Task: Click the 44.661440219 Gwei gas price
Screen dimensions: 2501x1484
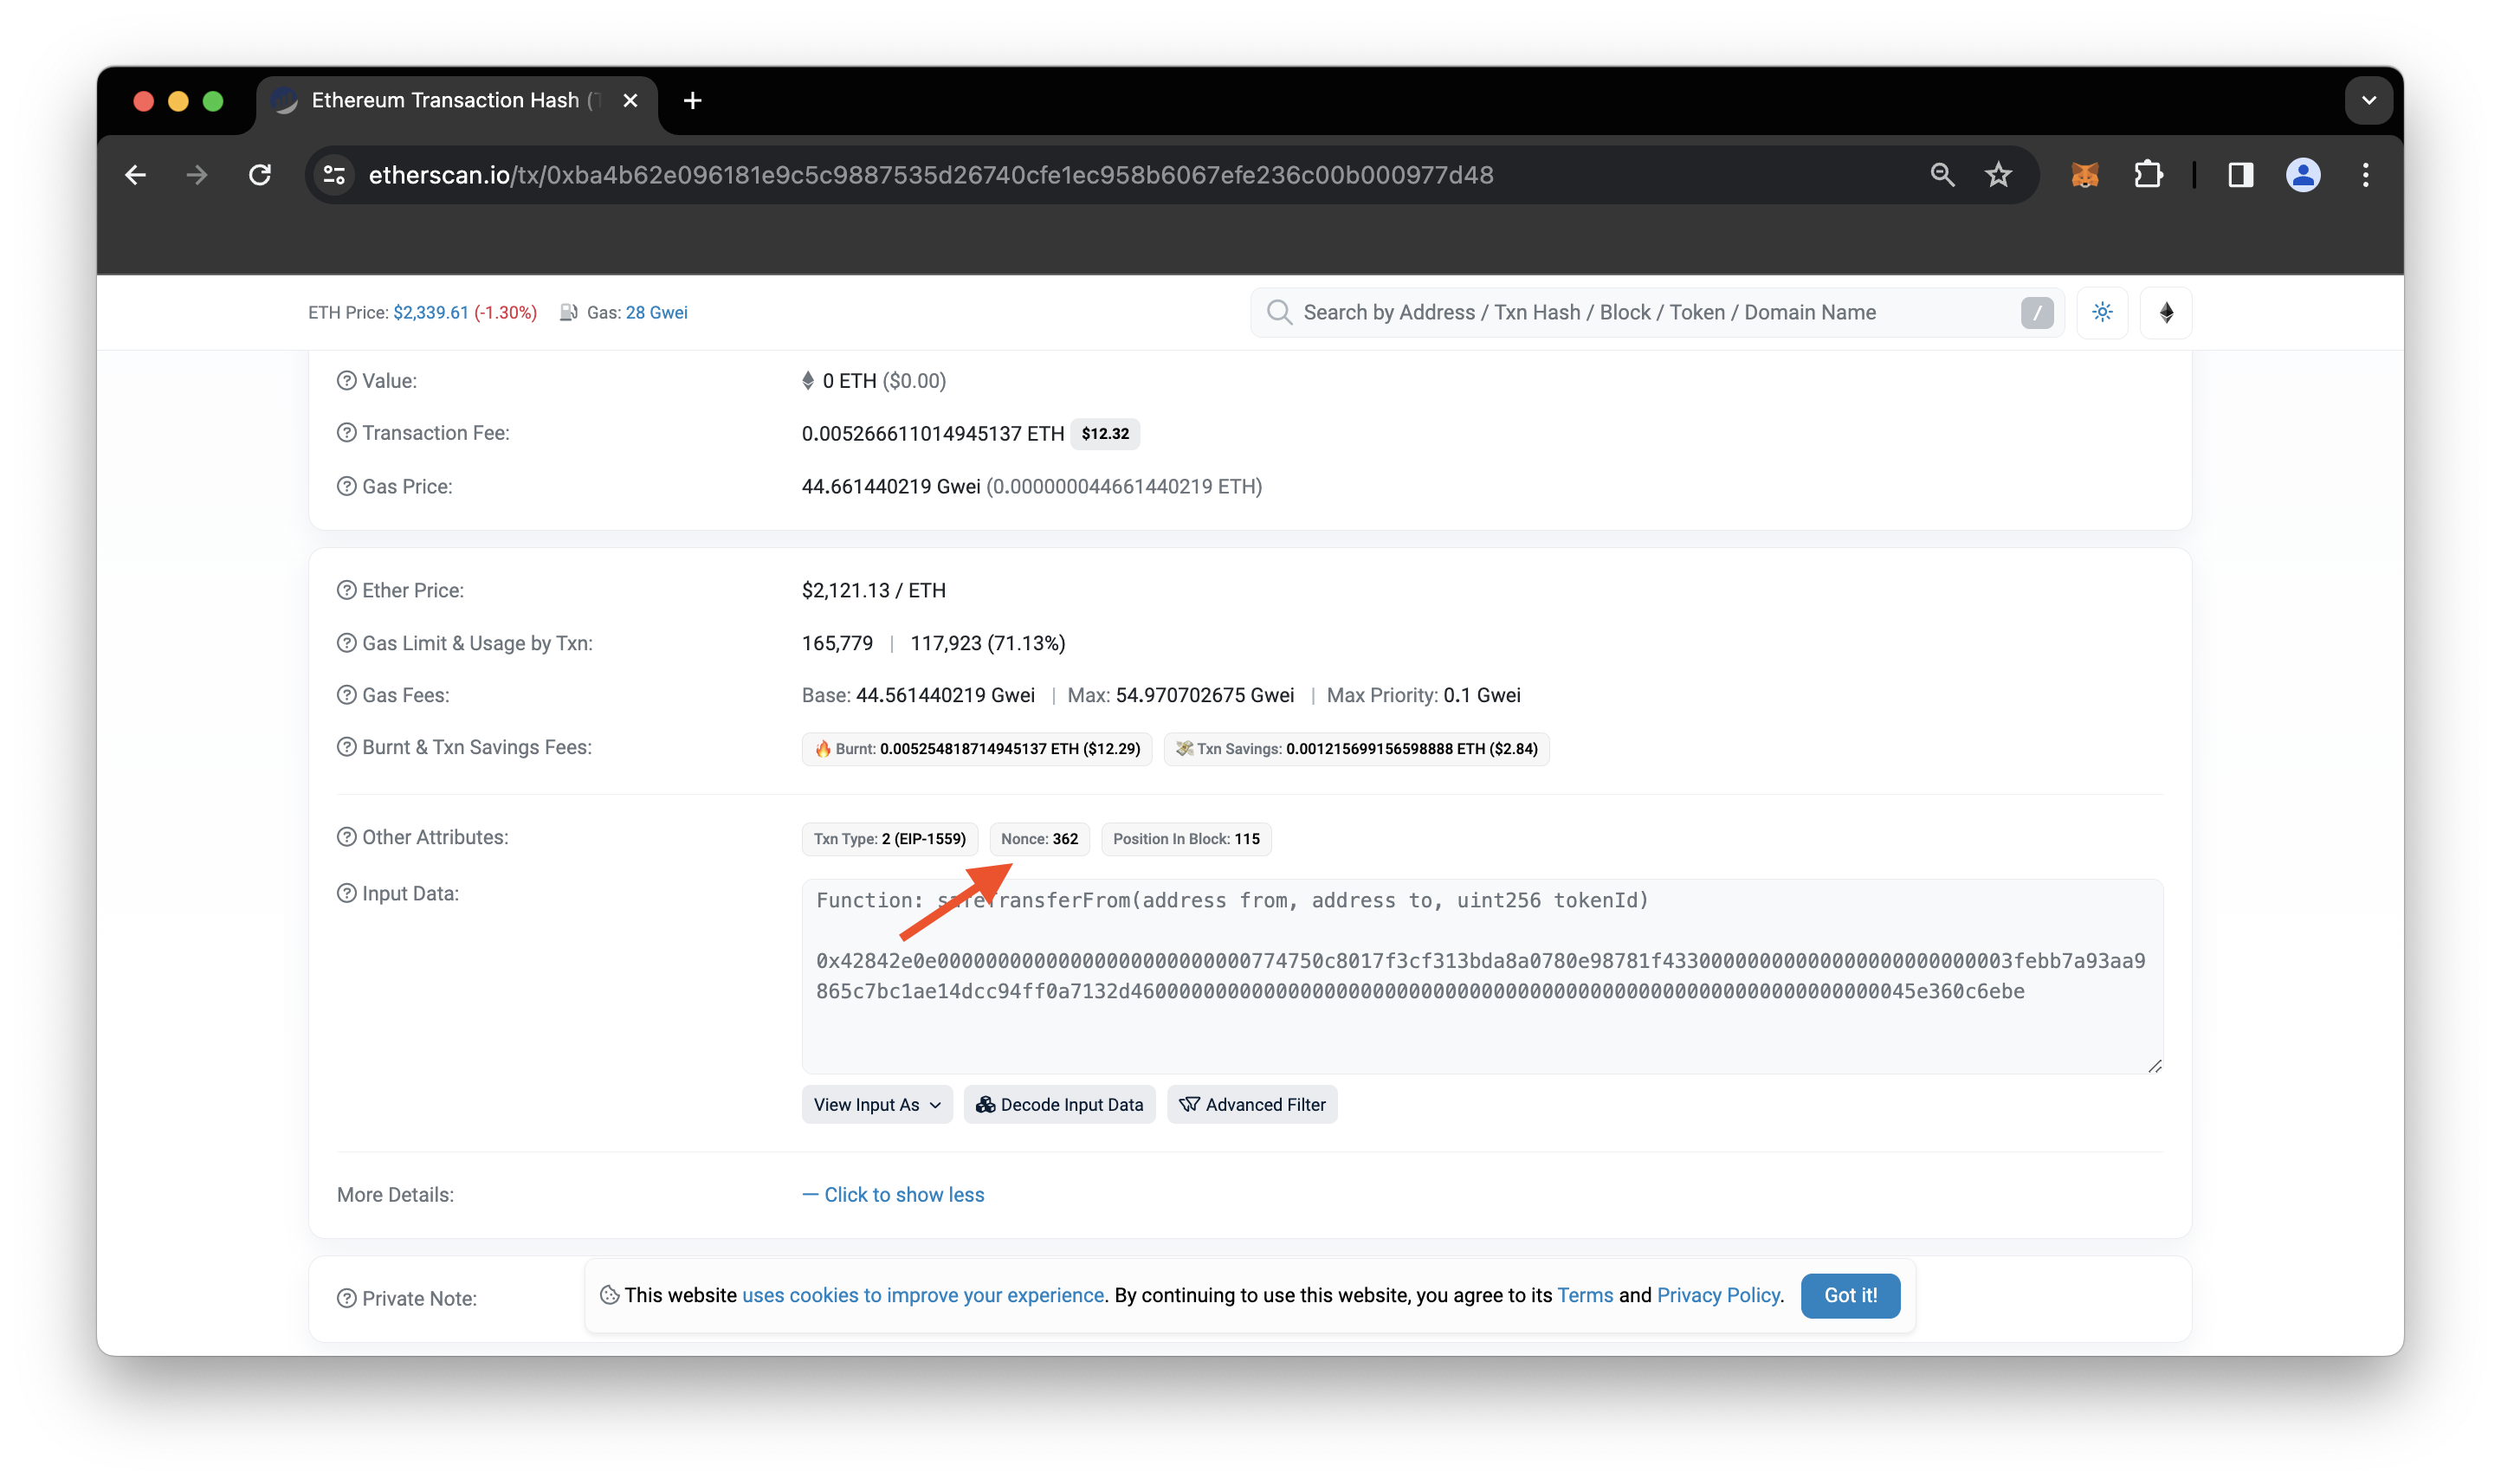Action: pyautogui.click(x=890, y=486)
